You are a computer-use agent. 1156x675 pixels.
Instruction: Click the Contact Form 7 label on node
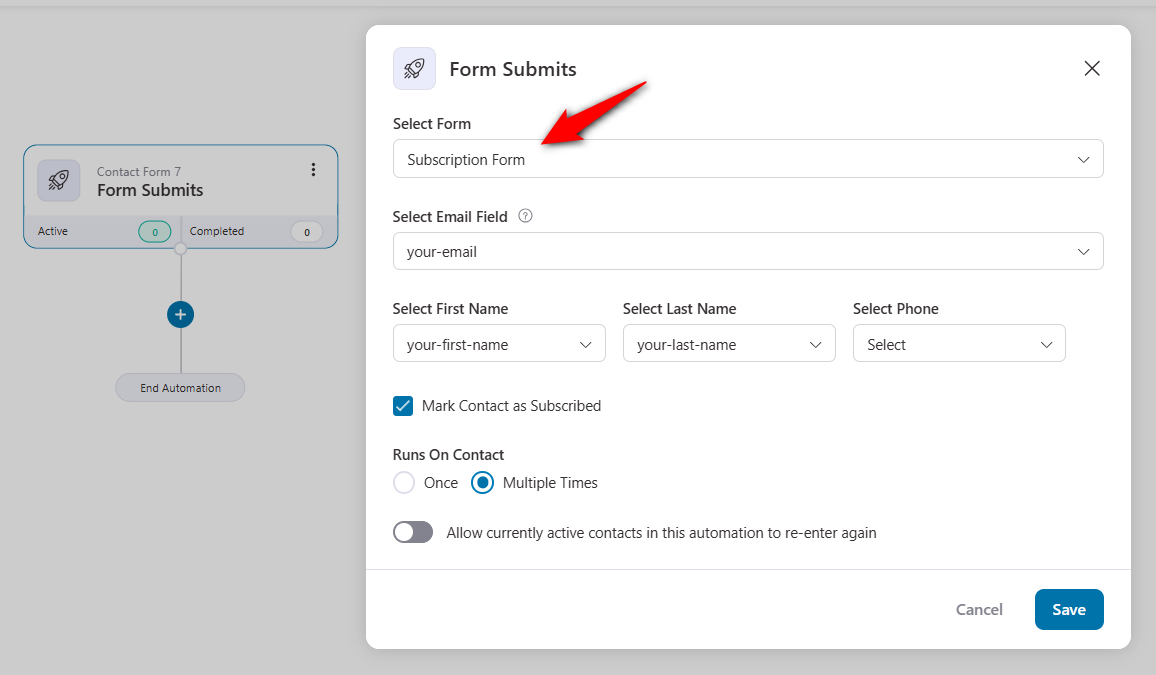click(x=139, y=172)
